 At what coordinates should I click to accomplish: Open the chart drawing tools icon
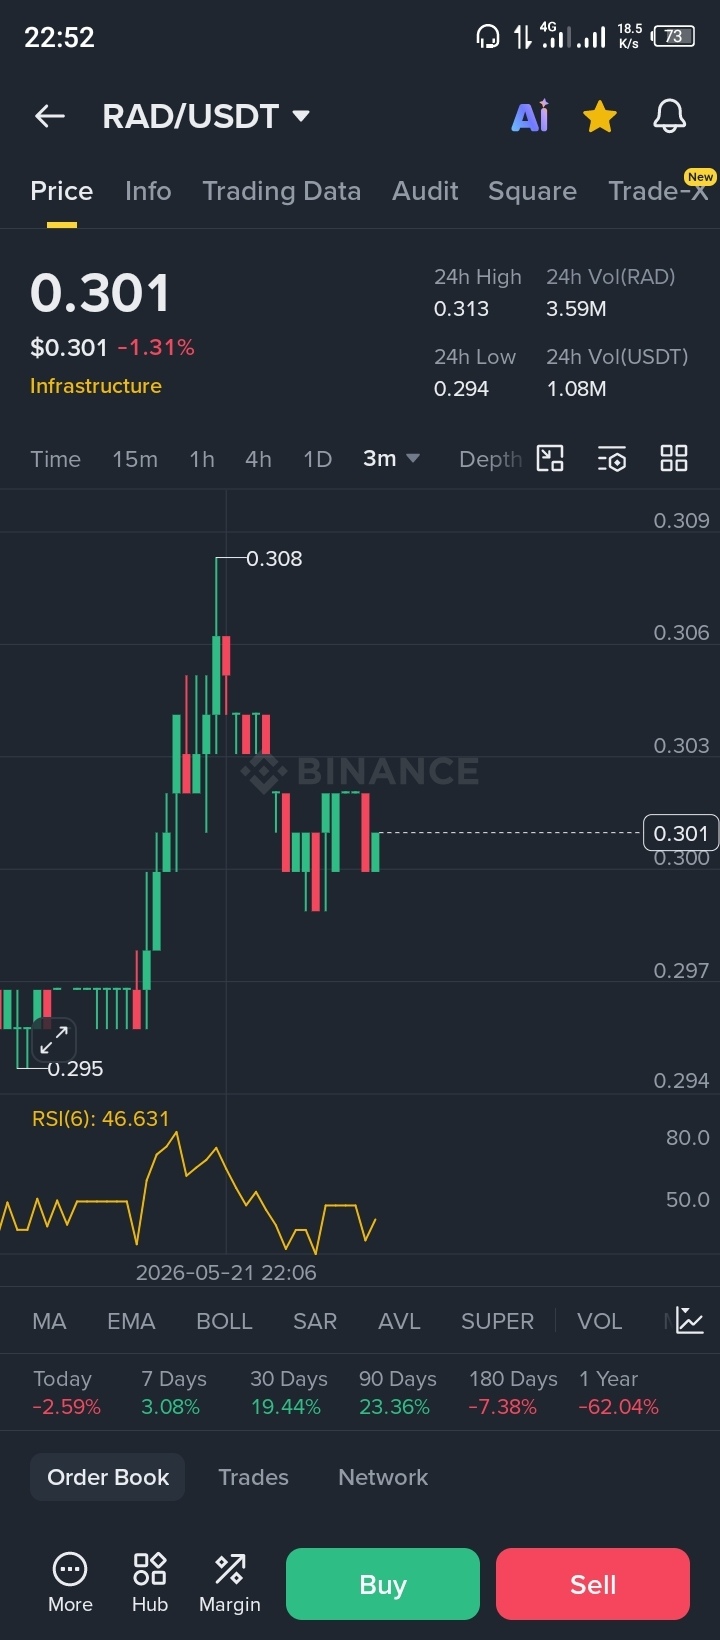550,458
